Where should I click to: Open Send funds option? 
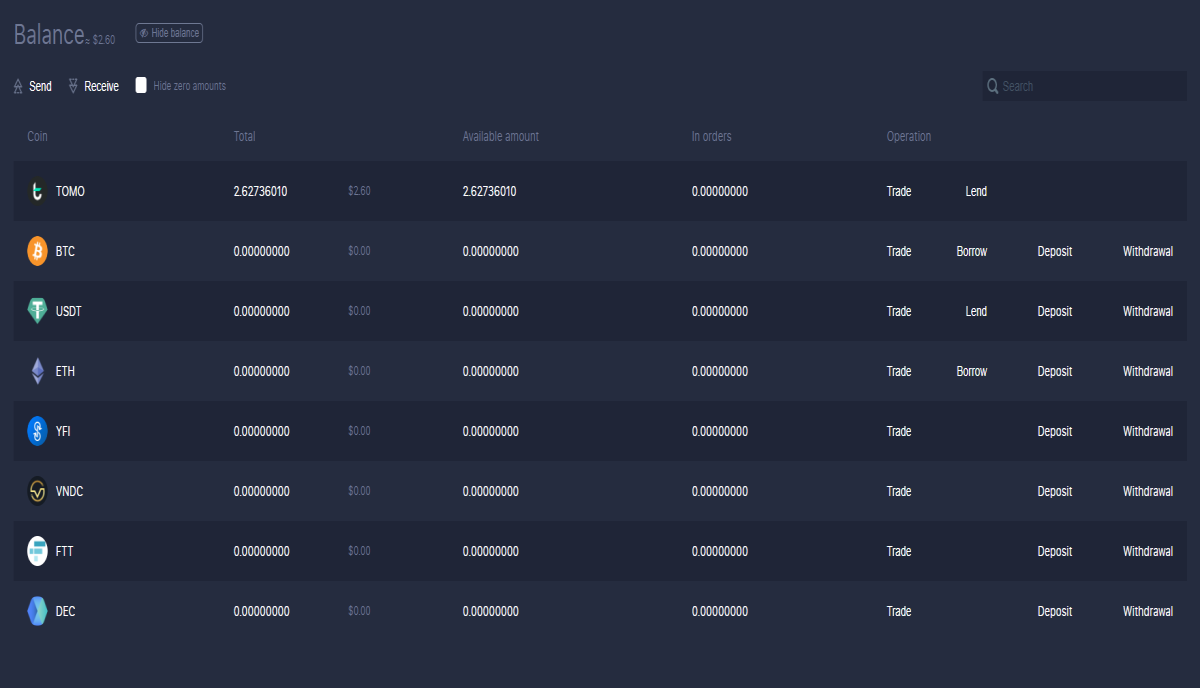(x=32, y=86)
